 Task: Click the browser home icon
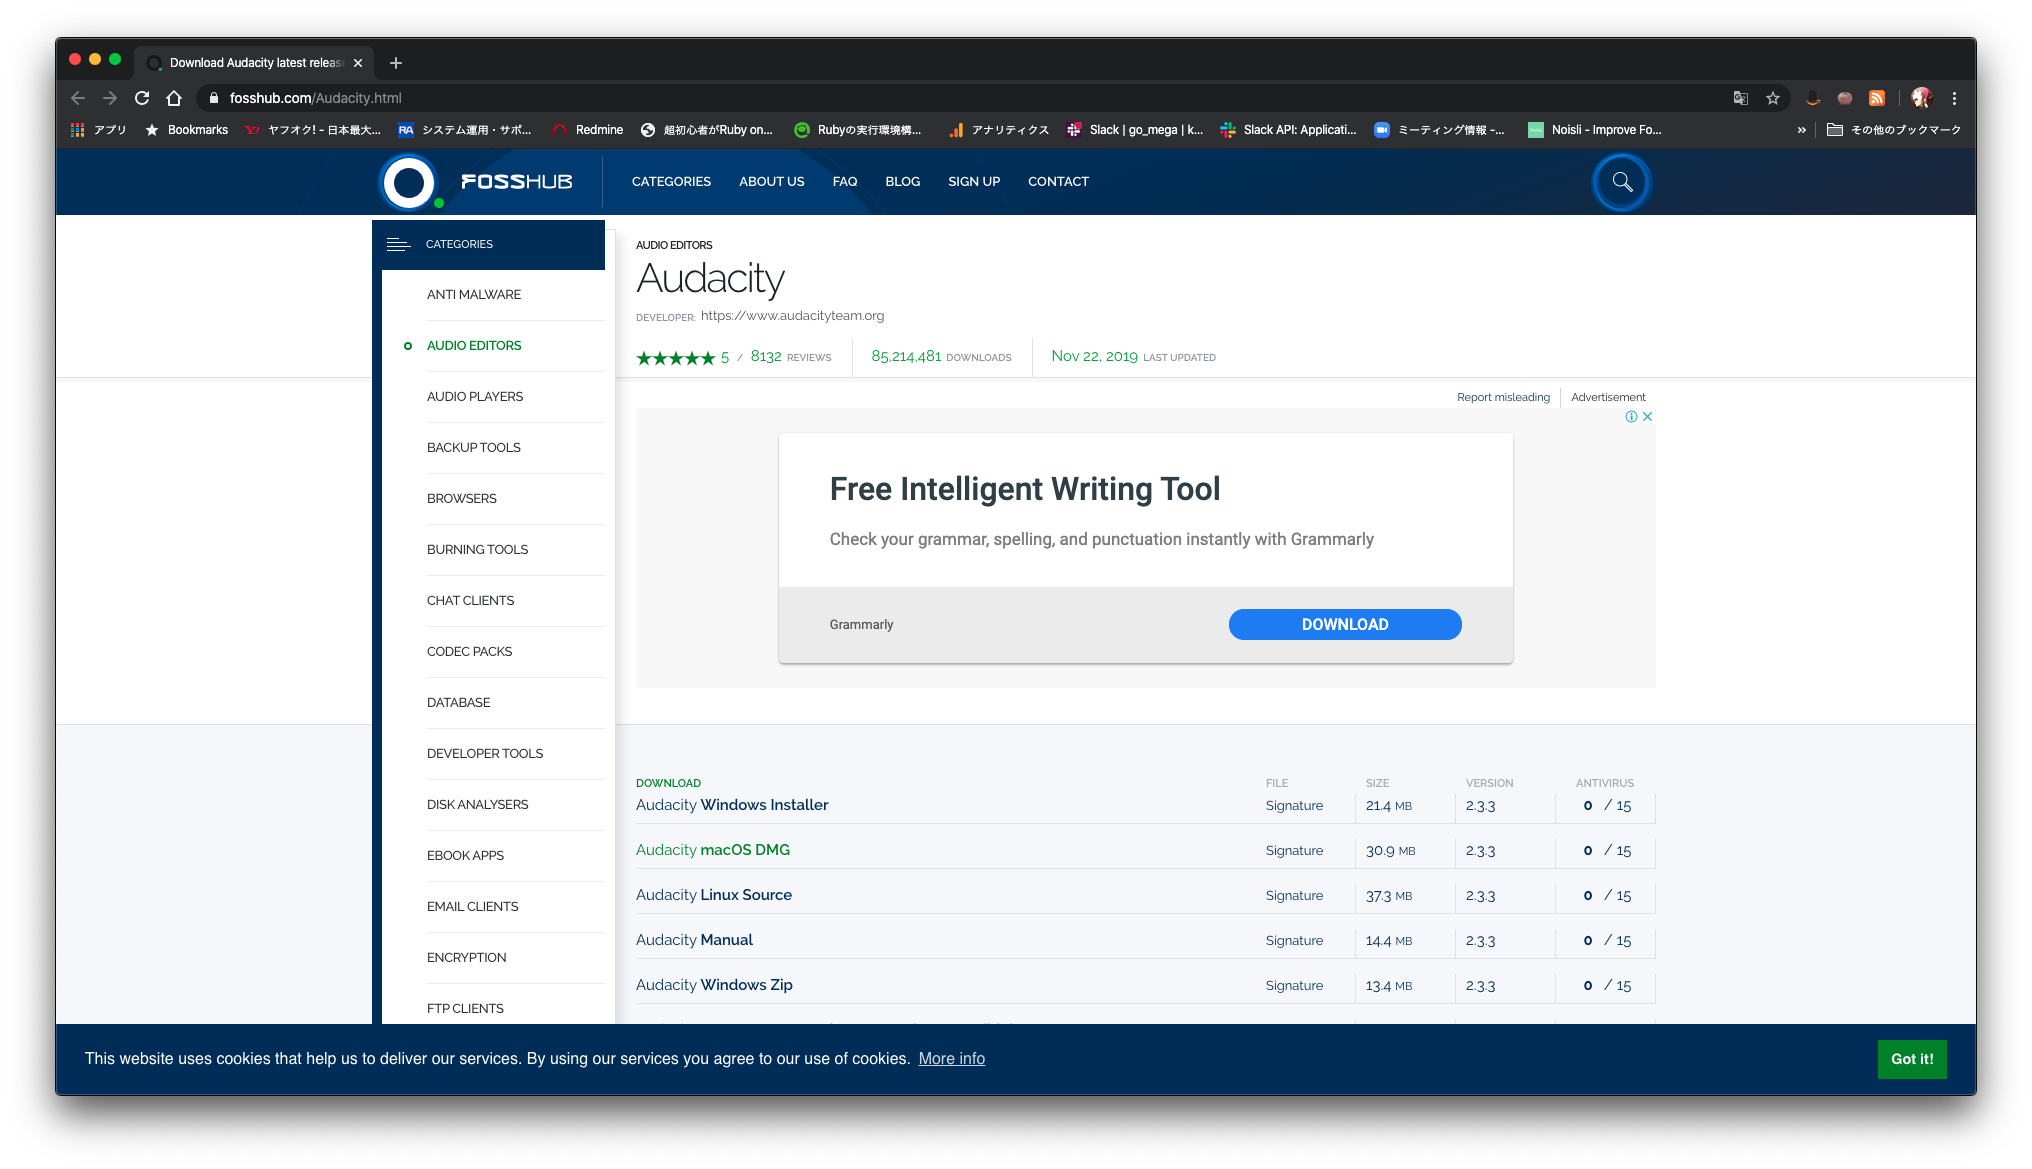174,98
